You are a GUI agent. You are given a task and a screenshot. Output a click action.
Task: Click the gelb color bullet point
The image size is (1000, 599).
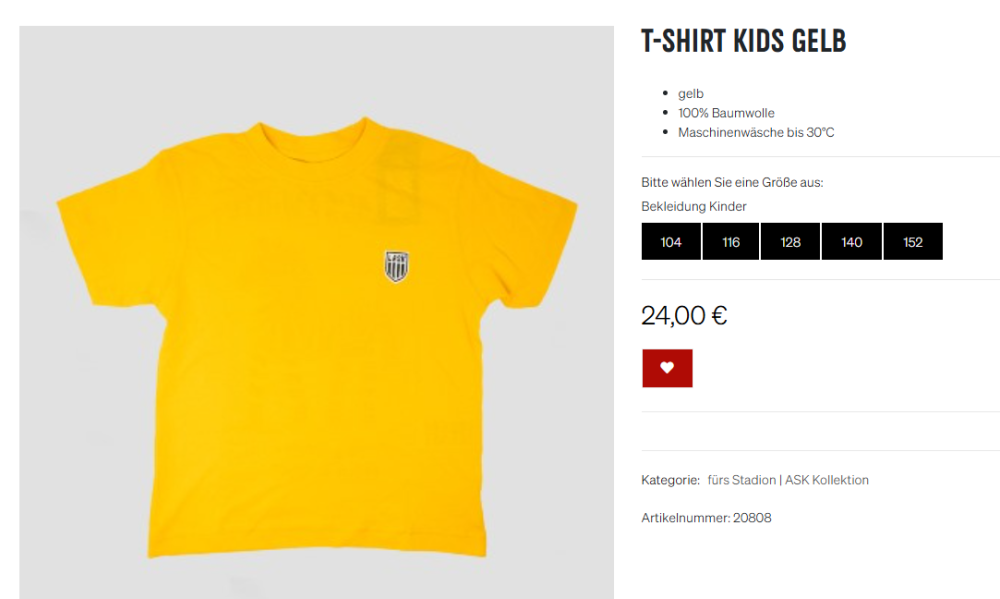coord(691,94)
